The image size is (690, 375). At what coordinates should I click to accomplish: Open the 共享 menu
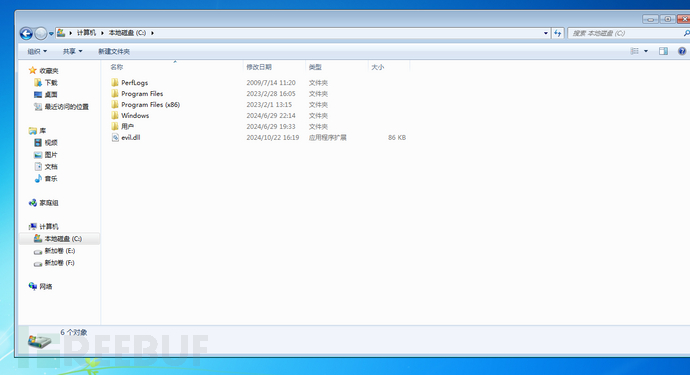[x=73, y=51]
